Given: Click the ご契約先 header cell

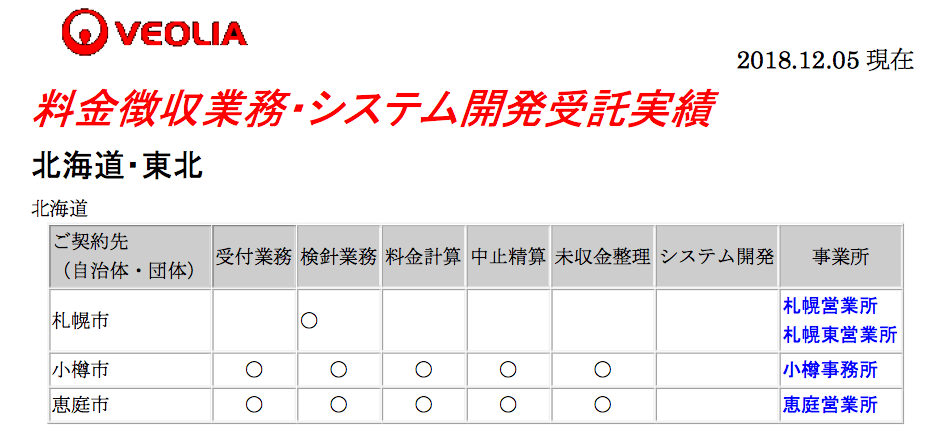Looking at the screenshot, I should click(x=131, y=257).
